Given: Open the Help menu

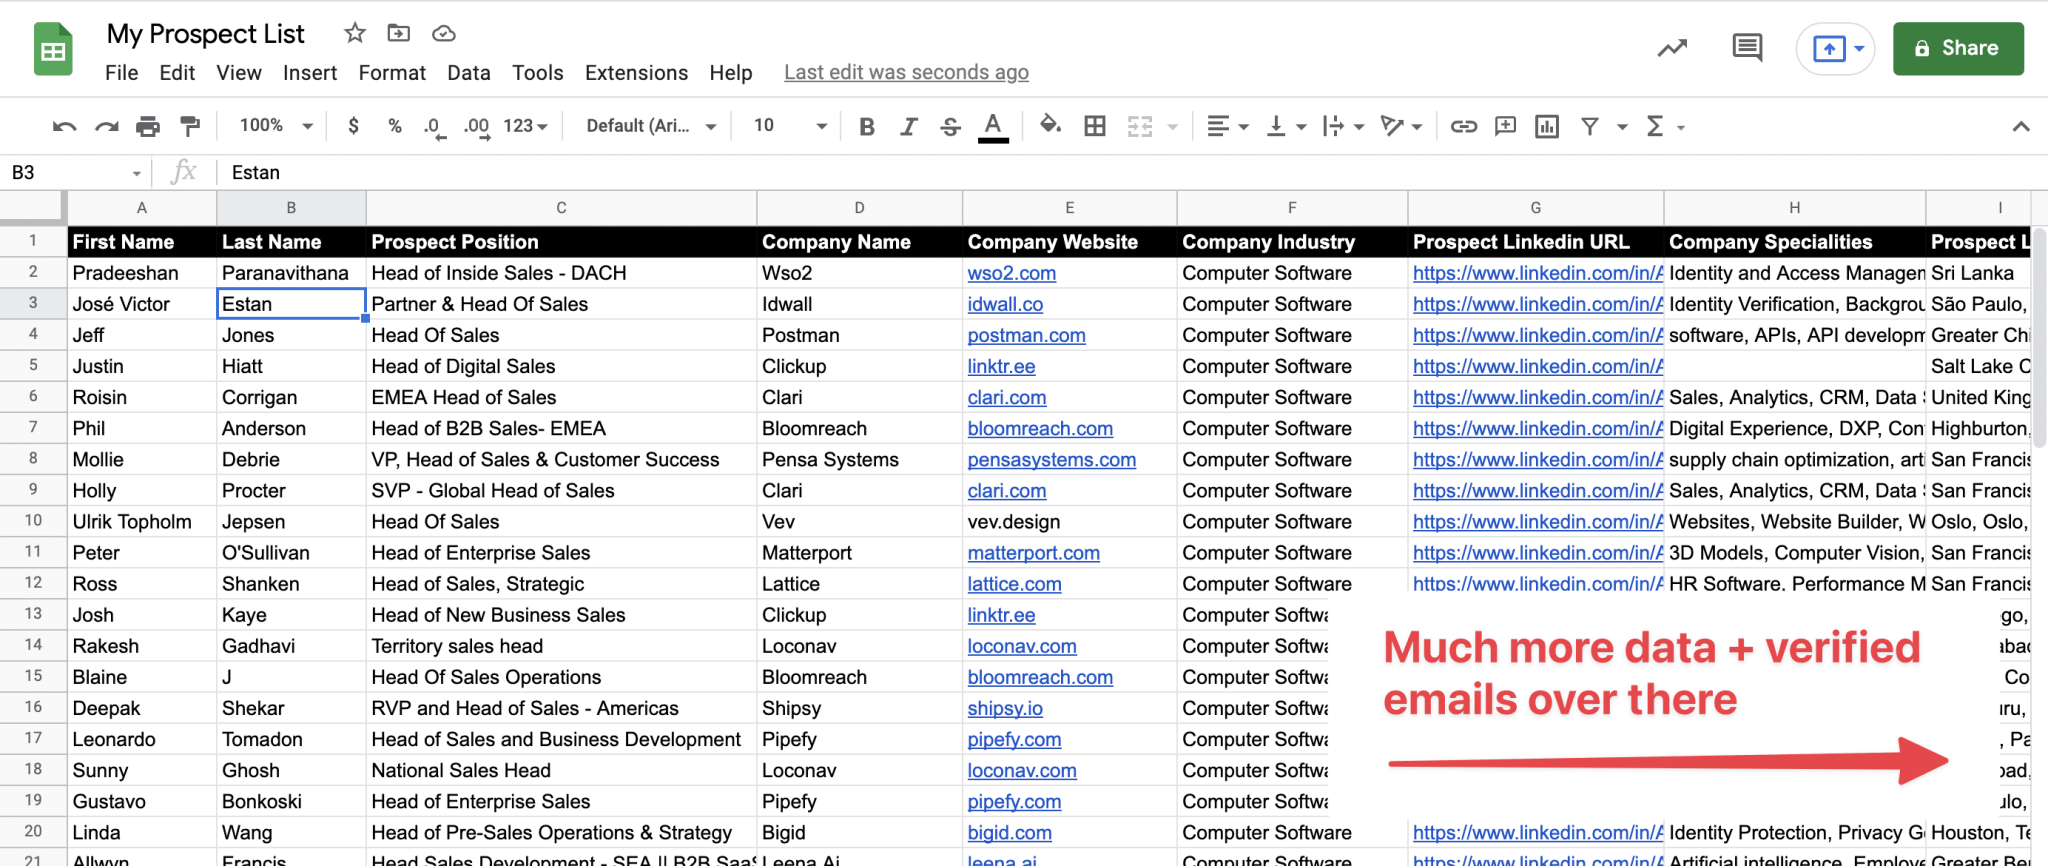Looking at the screenshot, I should (x=731, y=73).
